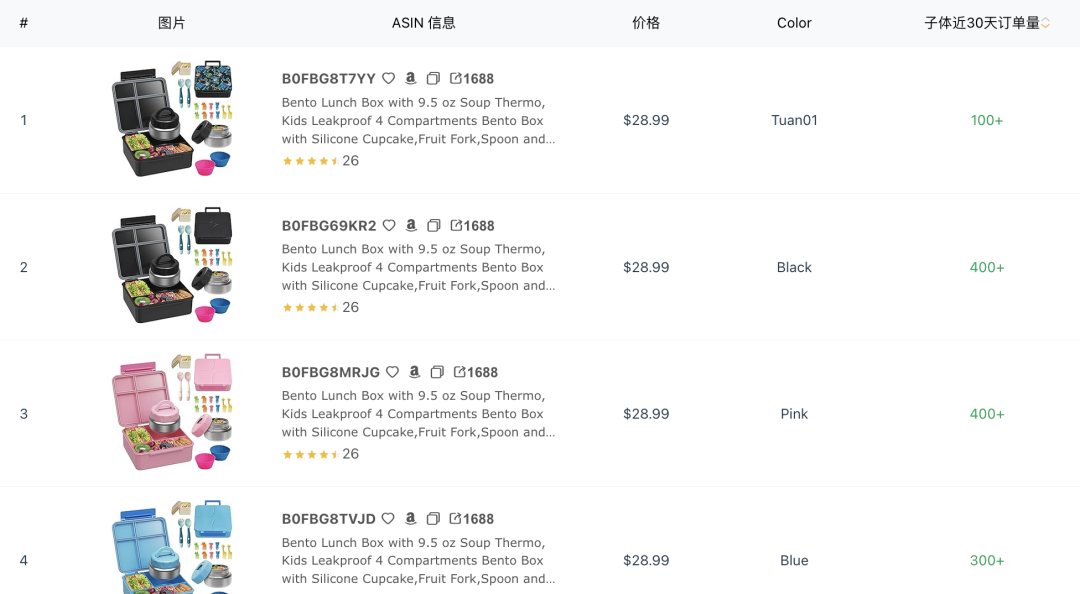Image resolution: width=1080 pixels, height=594 pixels.
Task: Click the Amazon icon for B0FBG69KR2
Action: [x=411, y=225]
